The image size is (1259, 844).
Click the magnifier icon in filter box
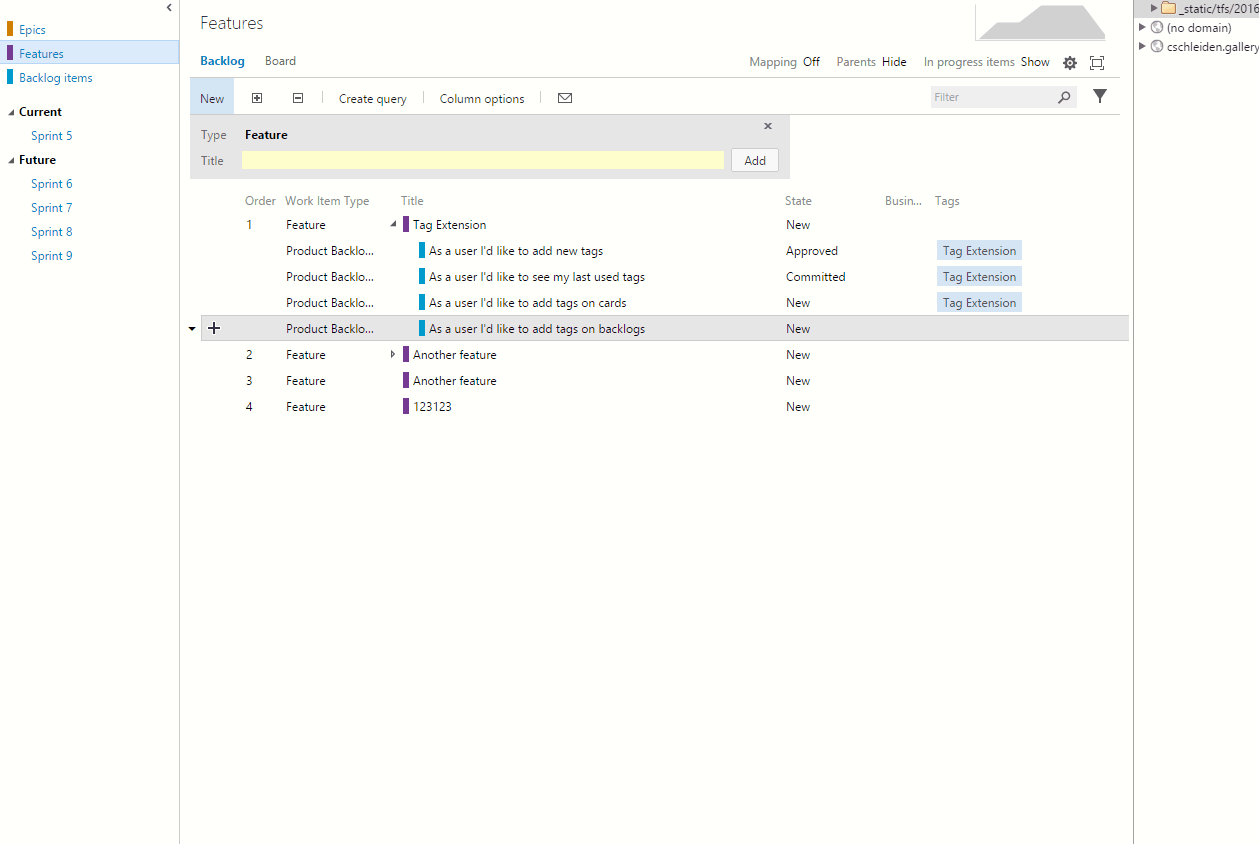click(1064, 97)
